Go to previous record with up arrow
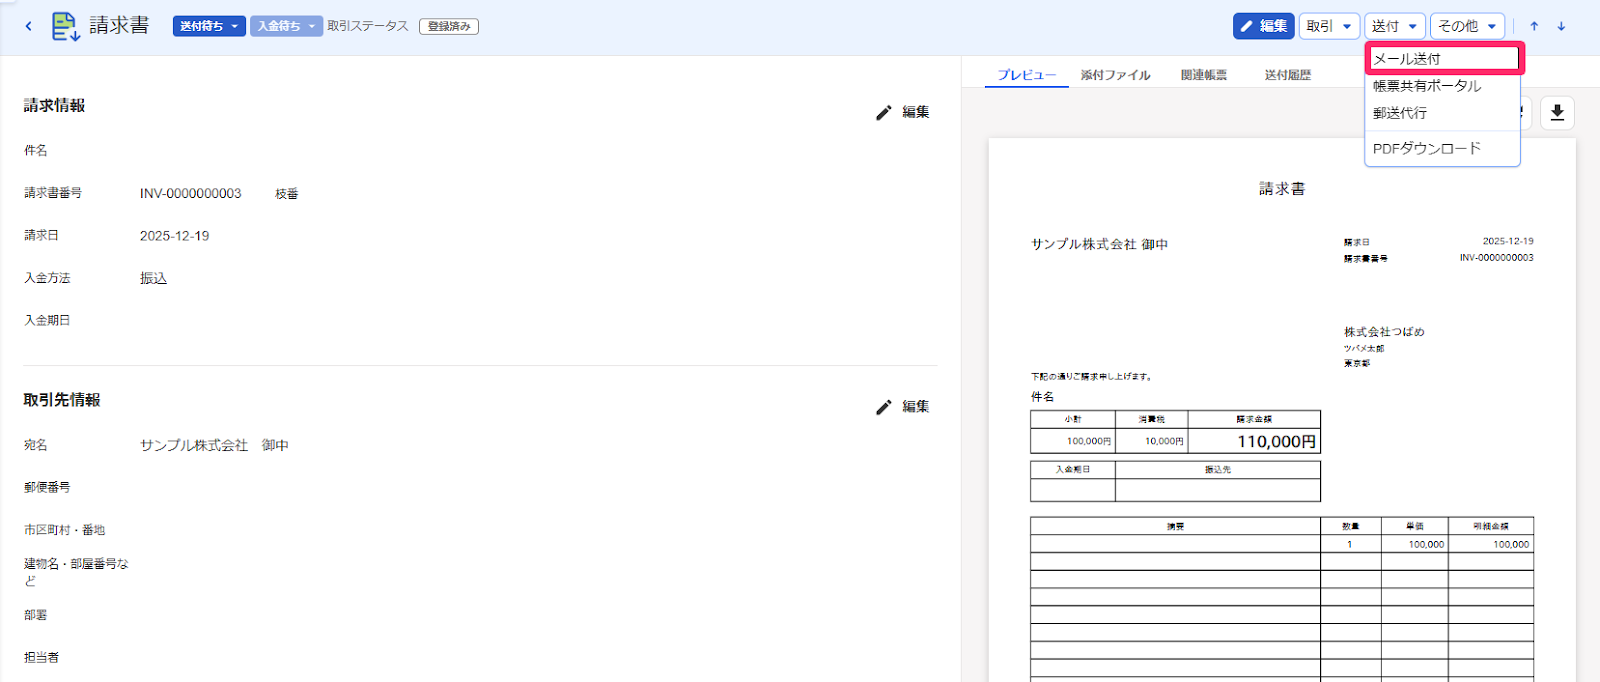1600x682 pixels. tap(1534, 26)
